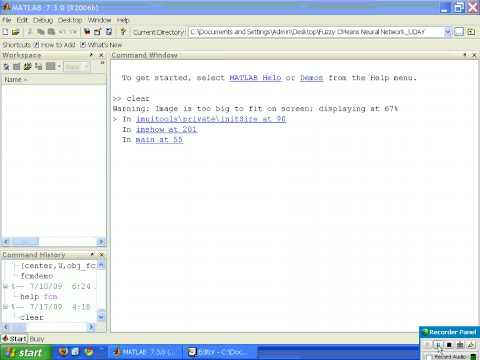Click the Demos link
Screen dimensions: 480x360
tap(311, 78)
